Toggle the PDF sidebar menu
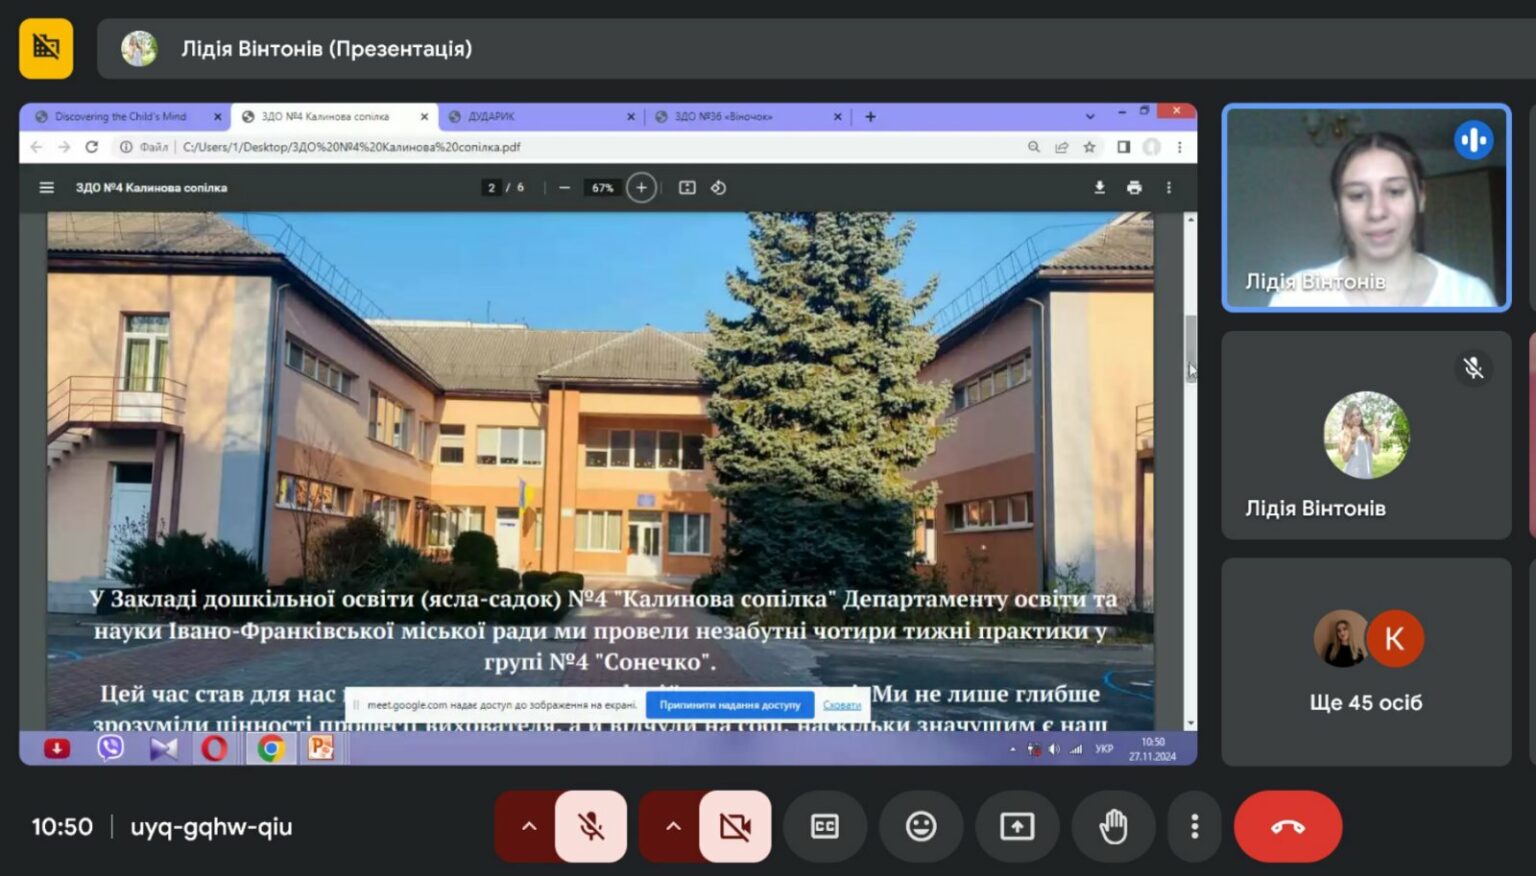 coord(46,187)
